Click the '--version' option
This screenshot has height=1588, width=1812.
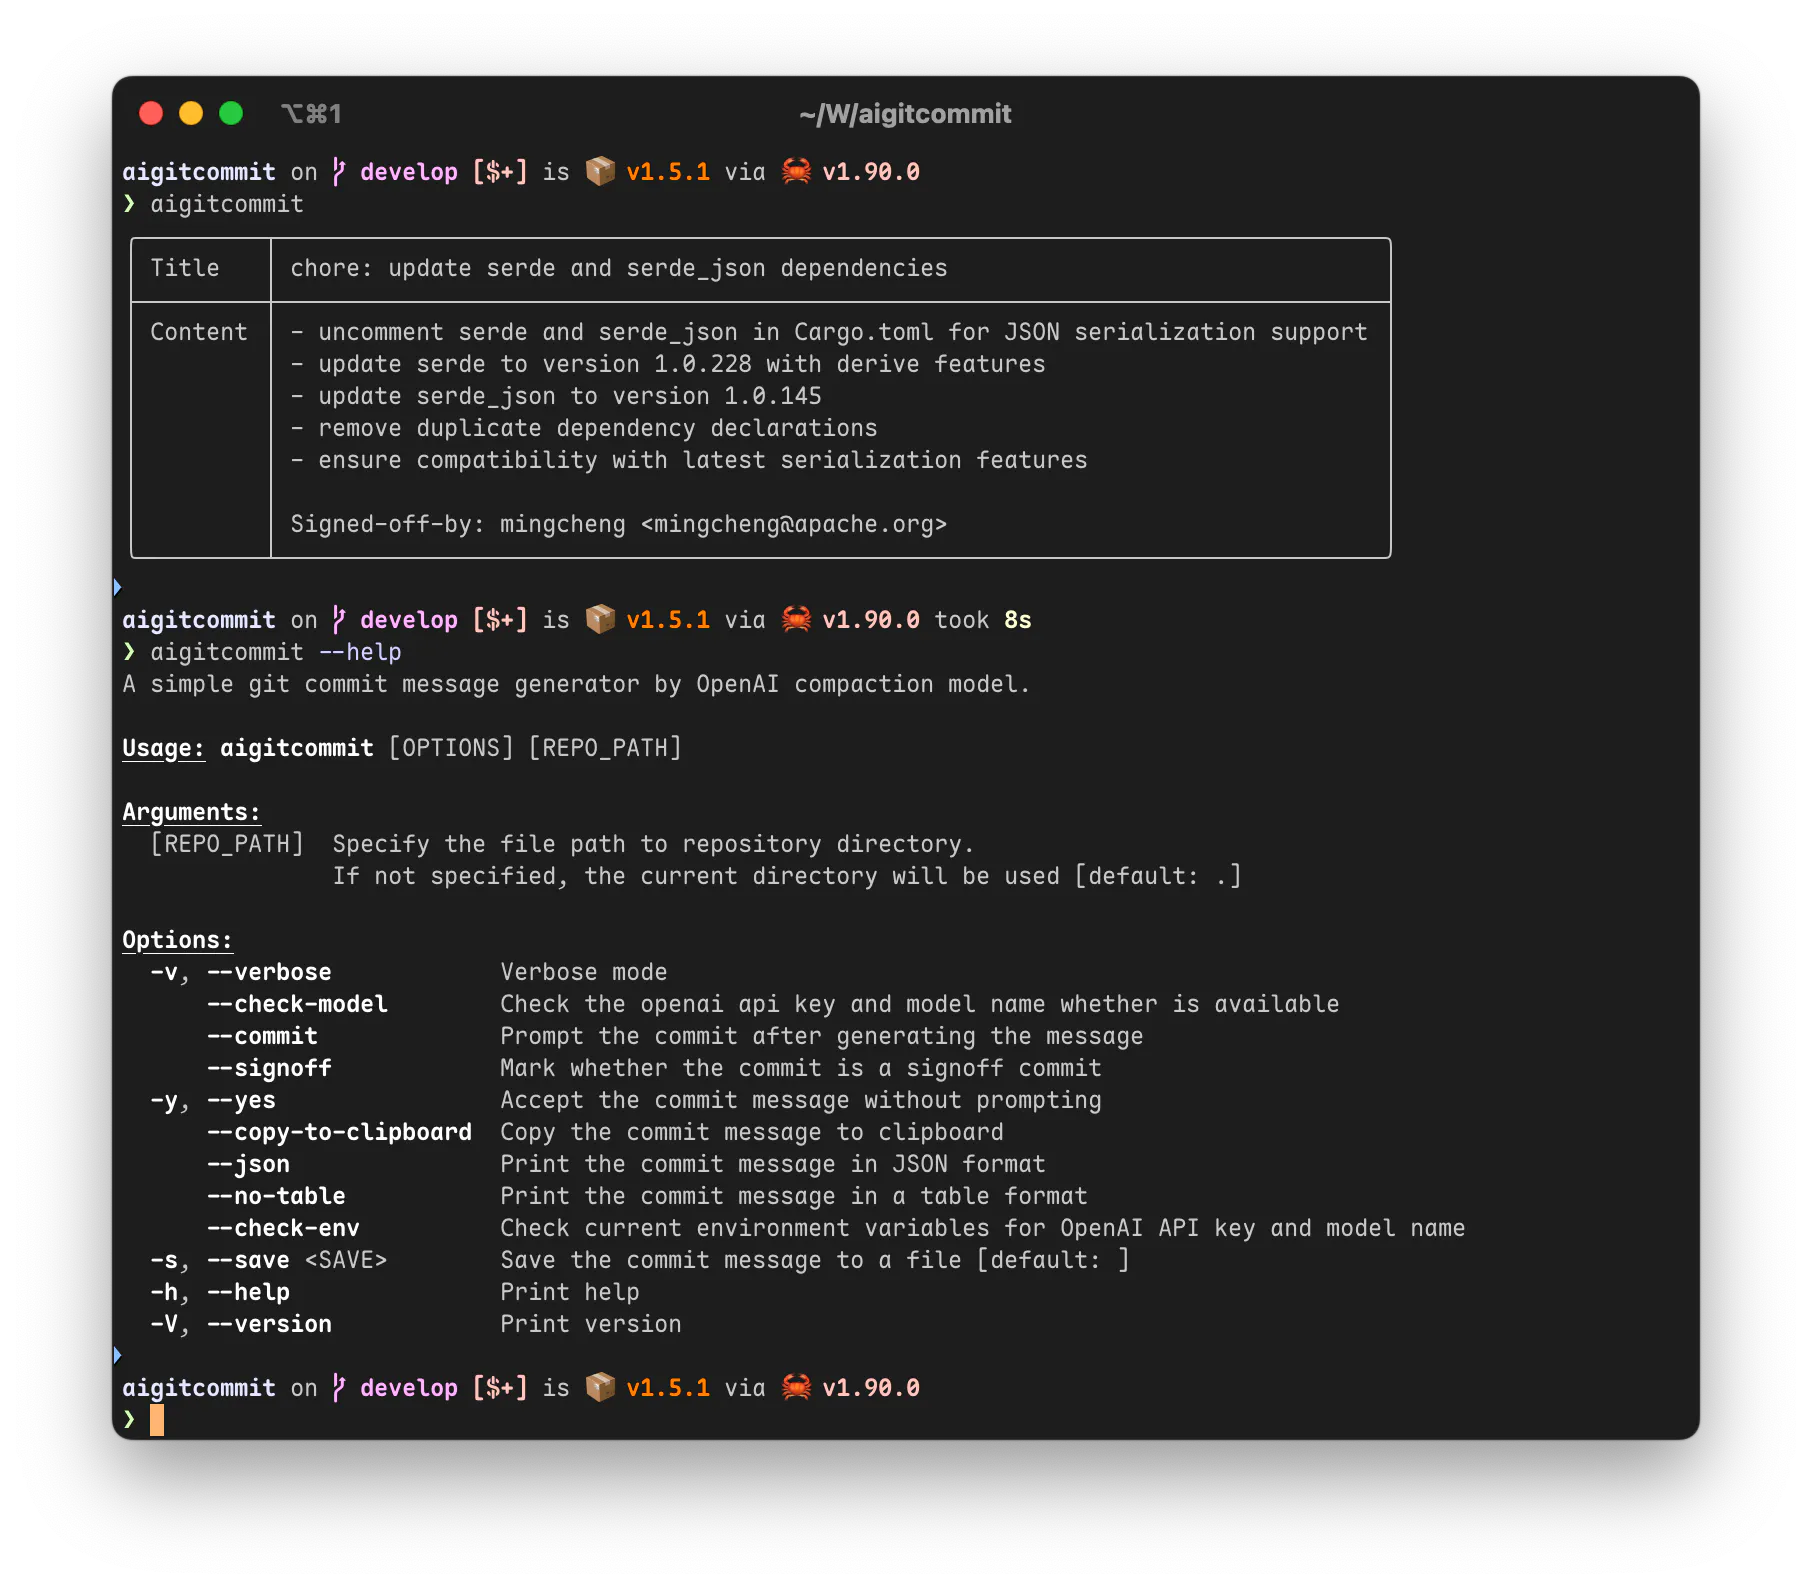[x=269, y=1324]
